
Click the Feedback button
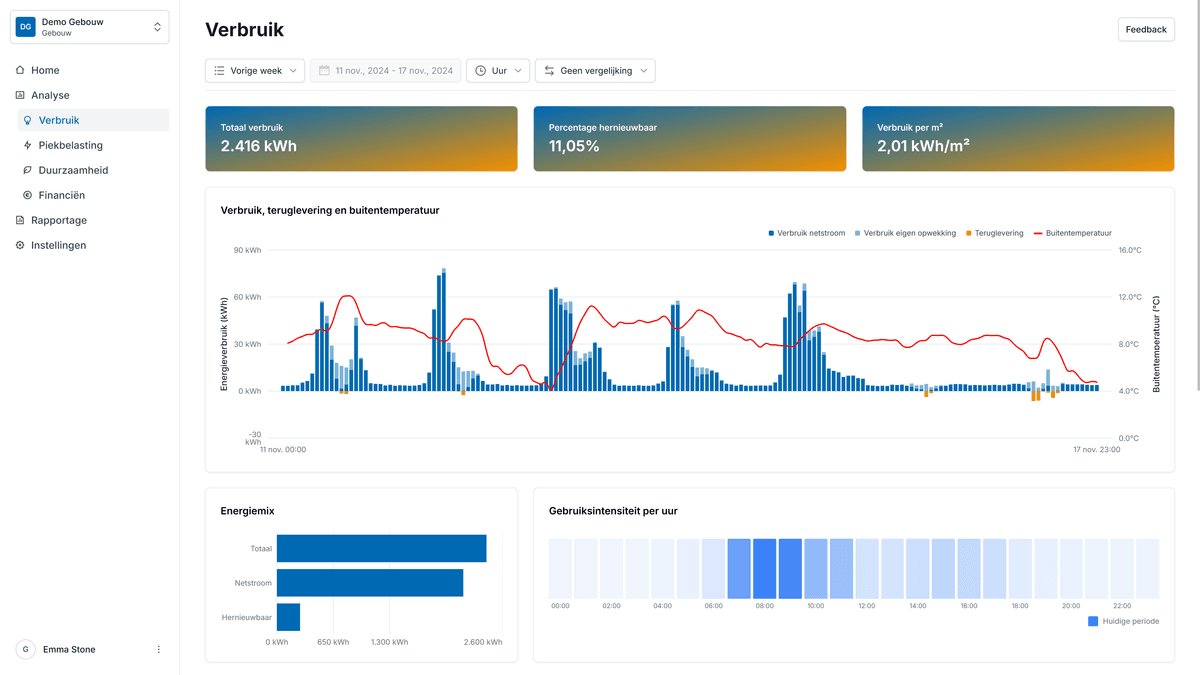pyautogui.click(x=1146, y=29)
